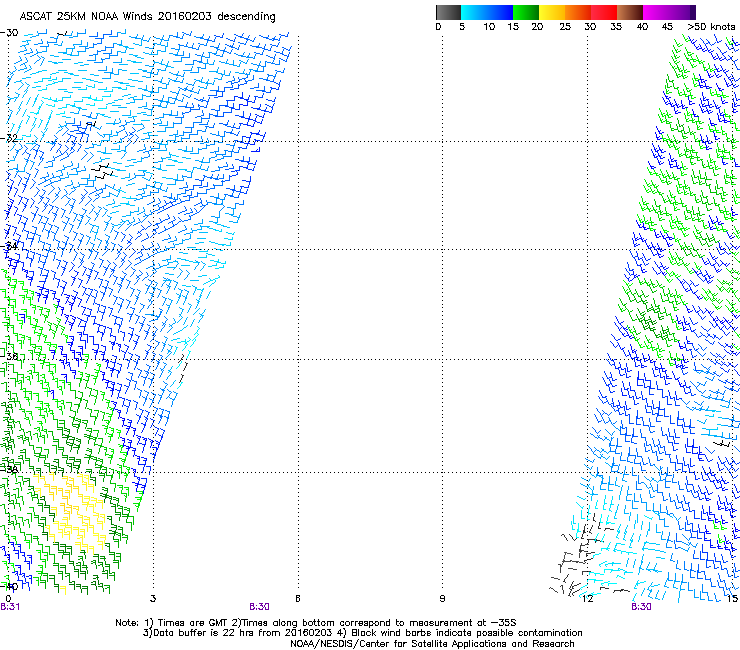Image resolution: width=740 pixels, height=650 pixels.
Task: Click the '30' label under the color bar
Action: click(590, 26)
